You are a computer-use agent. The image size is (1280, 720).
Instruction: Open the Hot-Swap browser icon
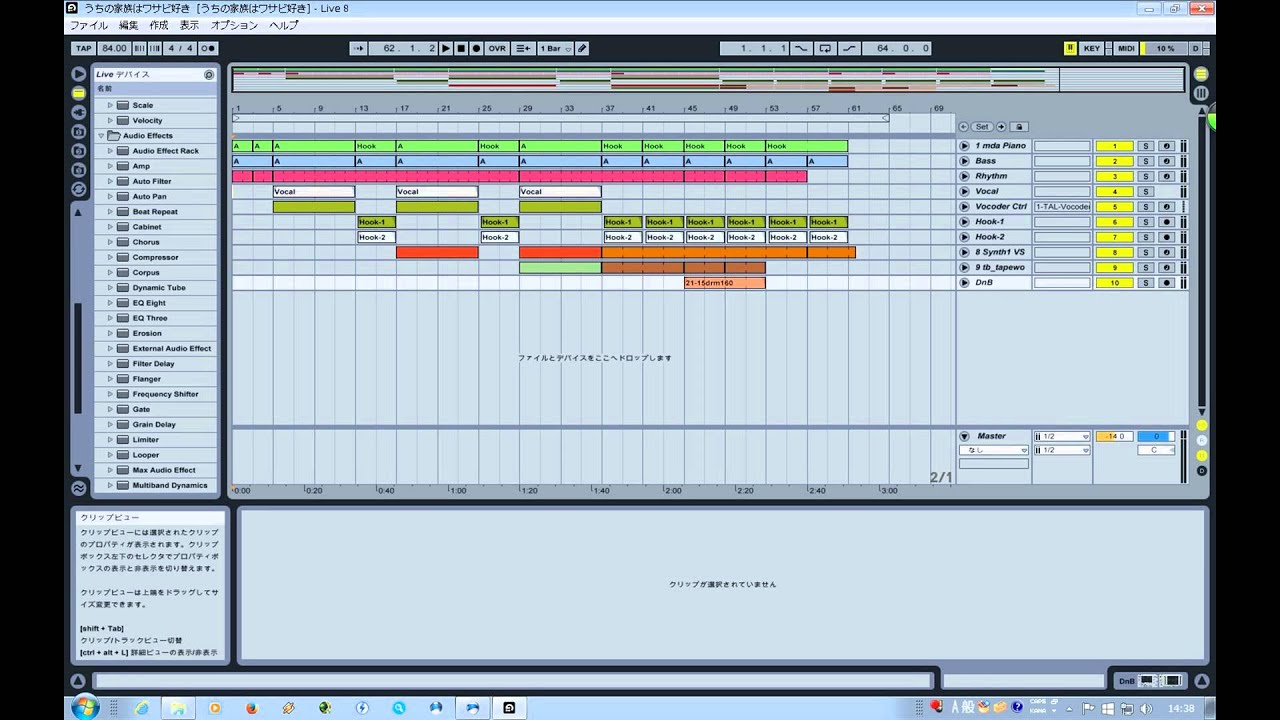pos(78,189)
